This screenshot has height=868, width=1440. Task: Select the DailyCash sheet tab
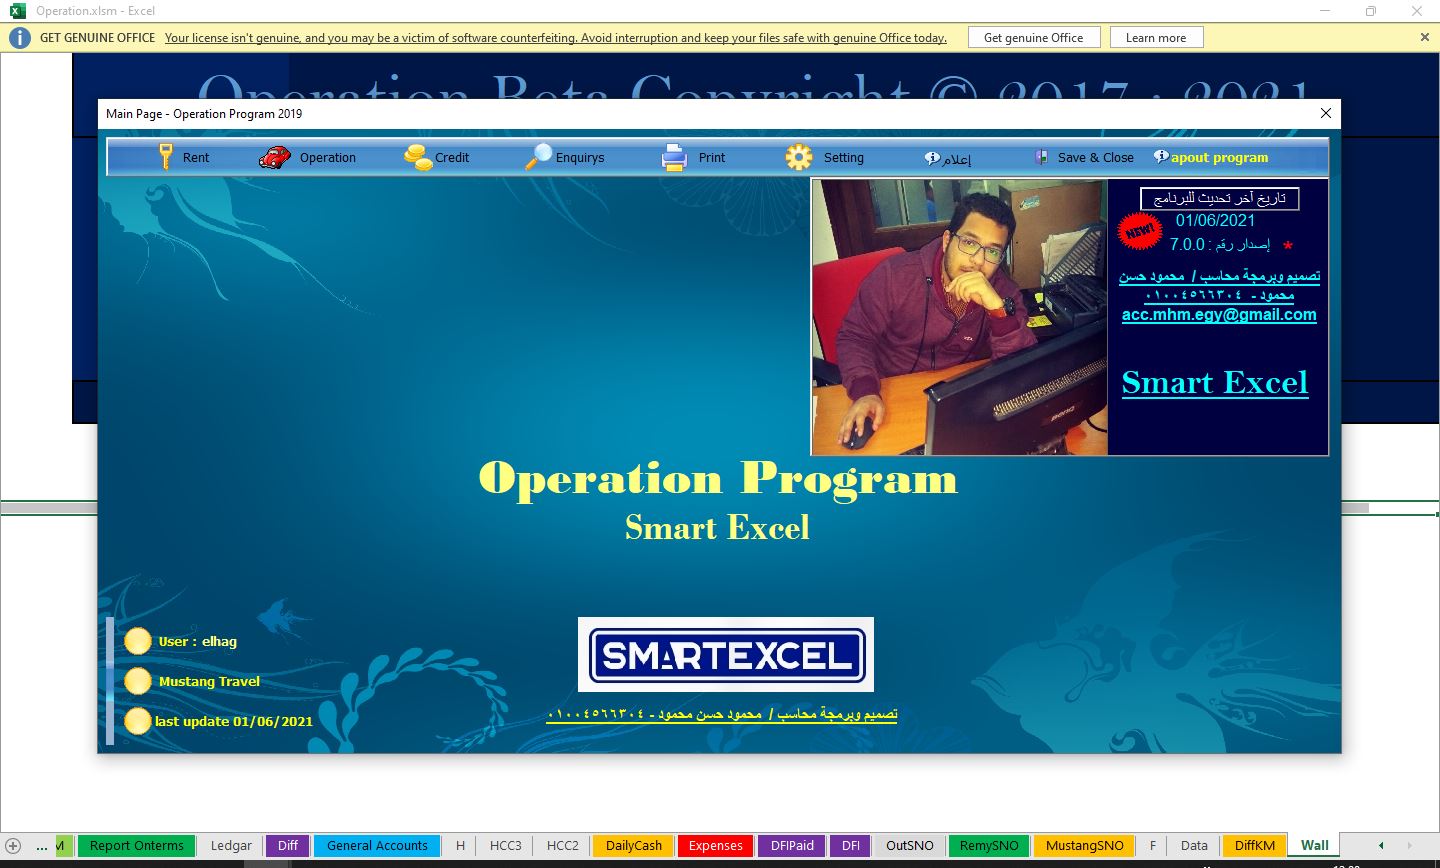pyautogui.click(x=634, y=846)
